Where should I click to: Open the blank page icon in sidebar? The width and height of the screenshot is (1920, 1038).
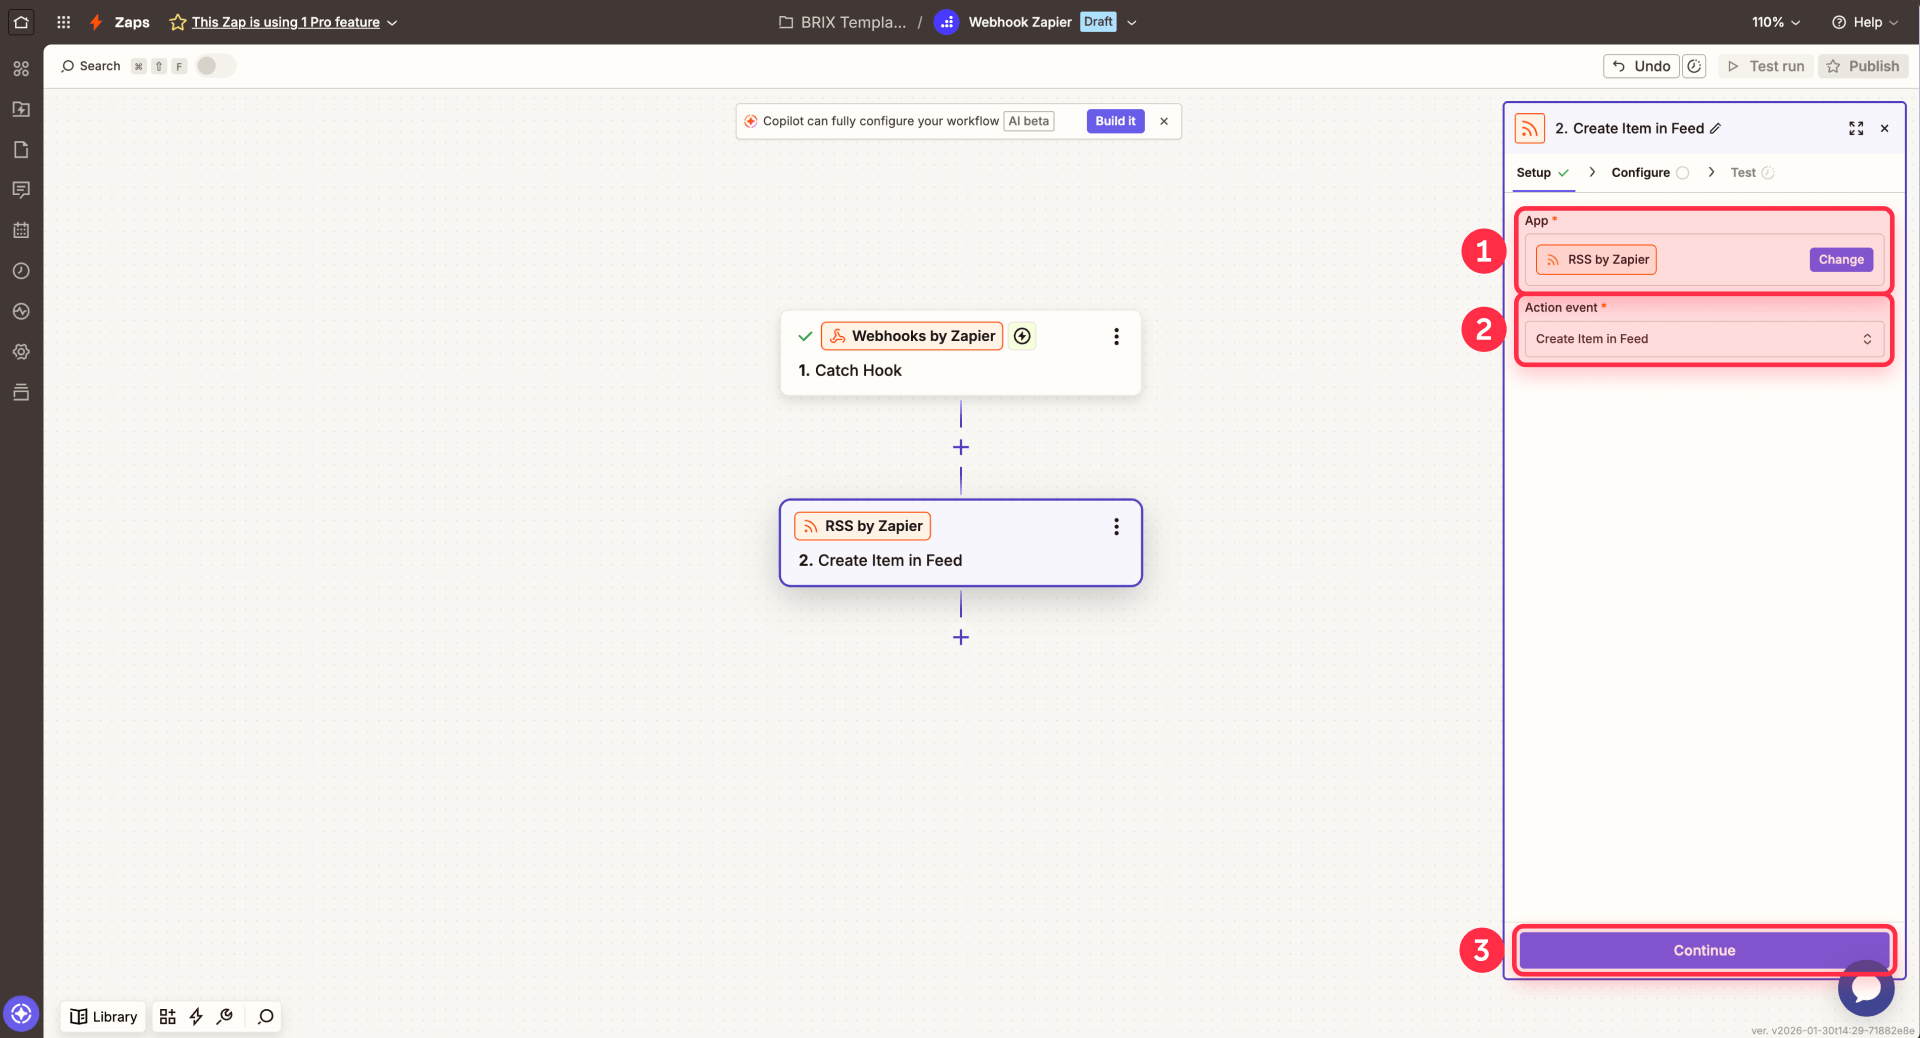pyautogui.click(x=21, y=149)
